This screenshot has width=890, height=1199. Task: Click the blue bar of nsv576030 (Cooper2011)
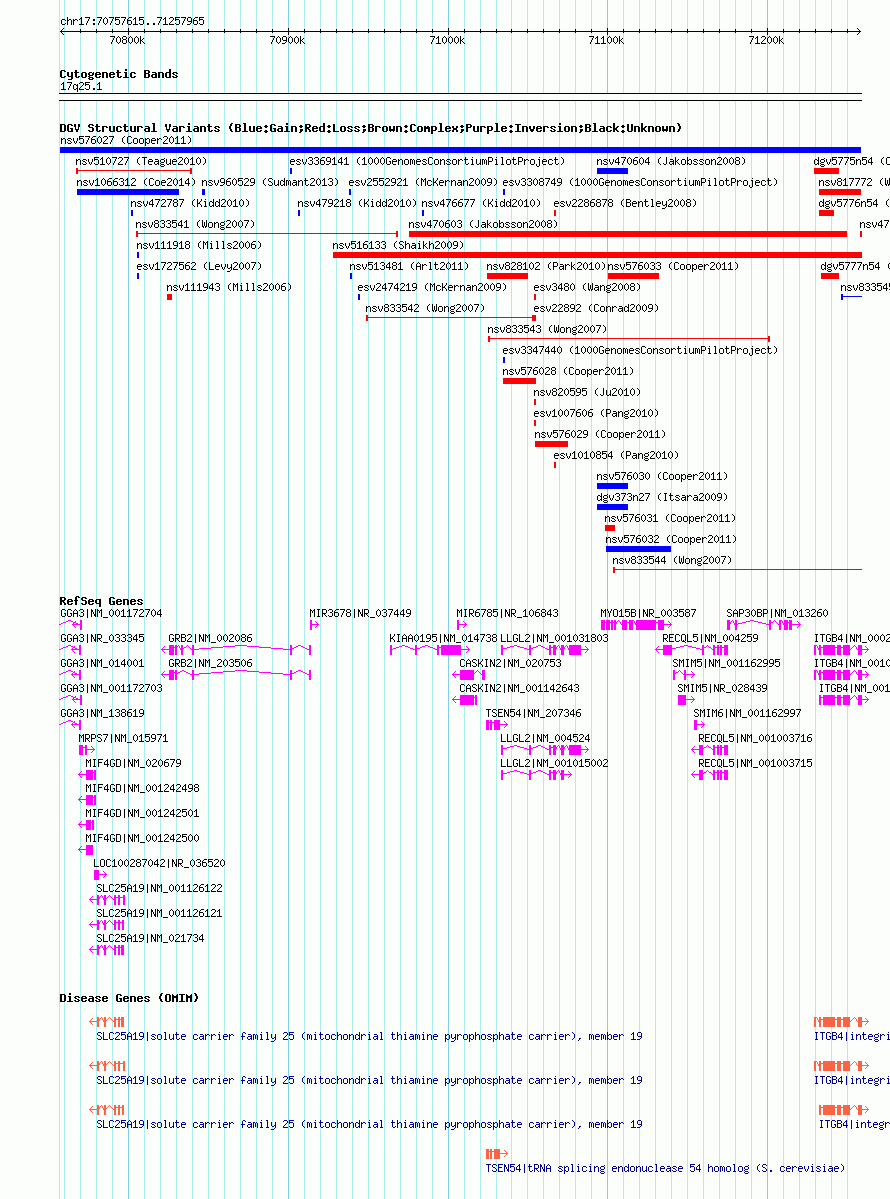[x=612, y=486]
